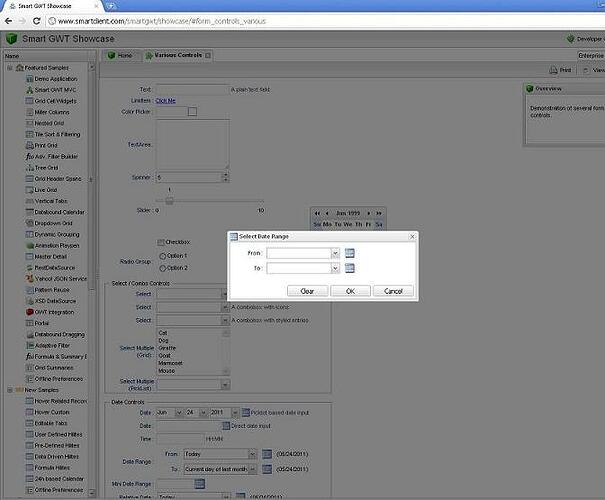The height and width of the screenshot is (500, 605).
Task: Click the 'Click Me' link item
Action: coord(166,101)
